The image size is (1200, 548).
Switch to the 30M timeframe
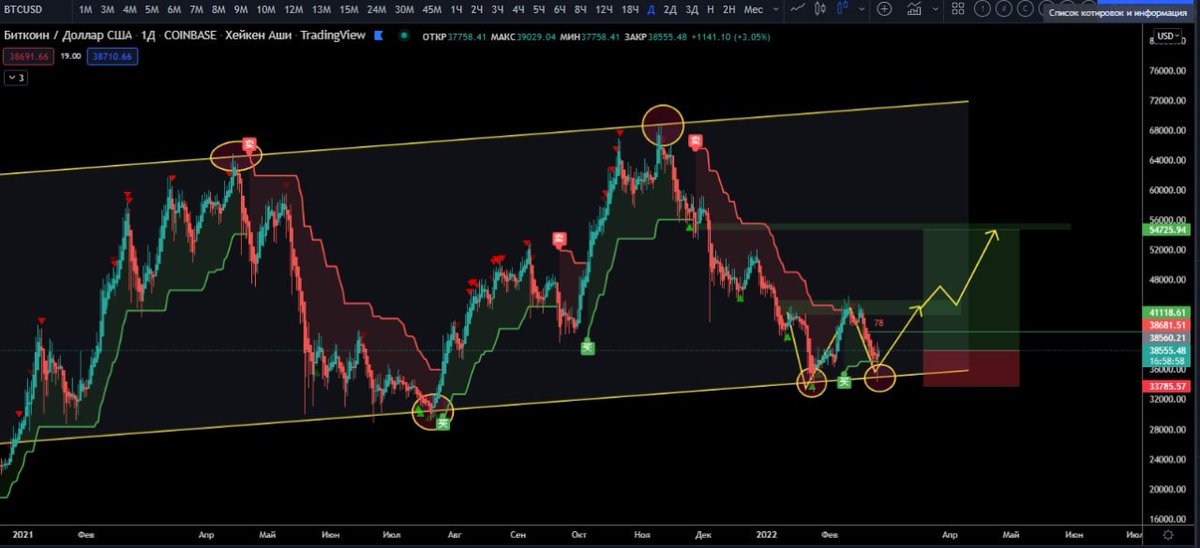(404, 9)
